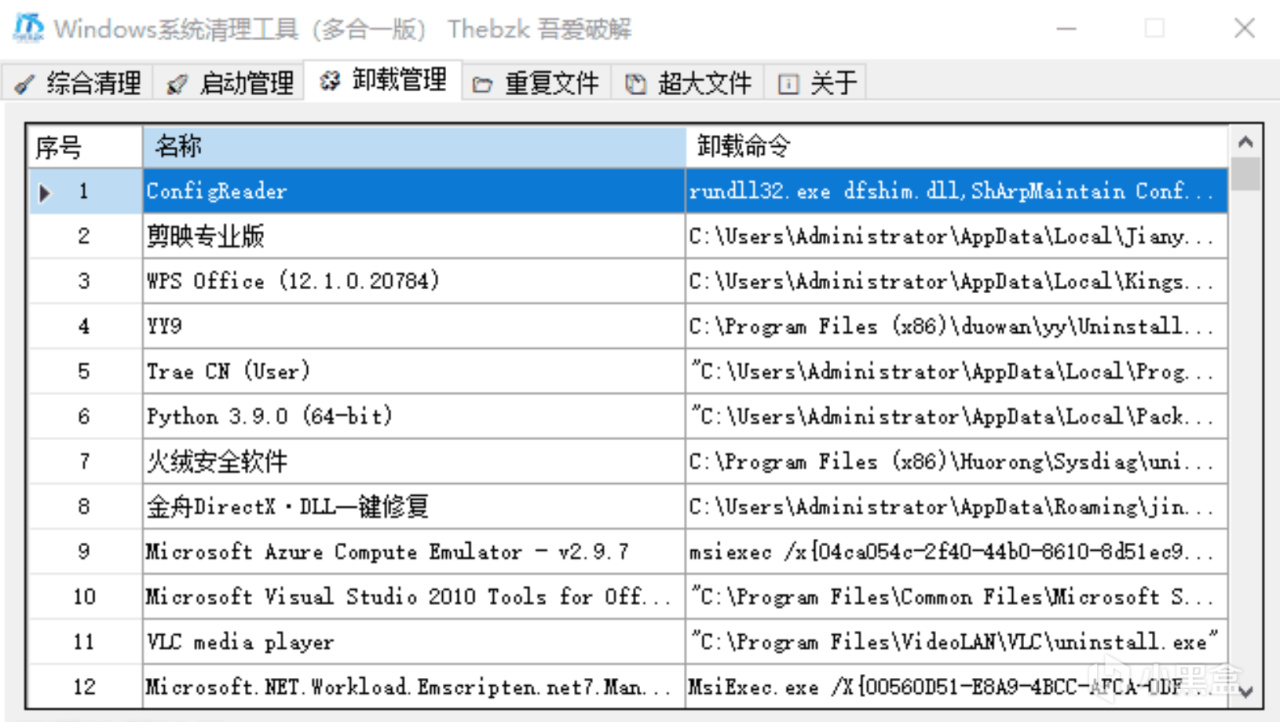Click the vertical scrollbar thumb
Viewport: 1280px width, 722px height.
(x=1245, y=174)
